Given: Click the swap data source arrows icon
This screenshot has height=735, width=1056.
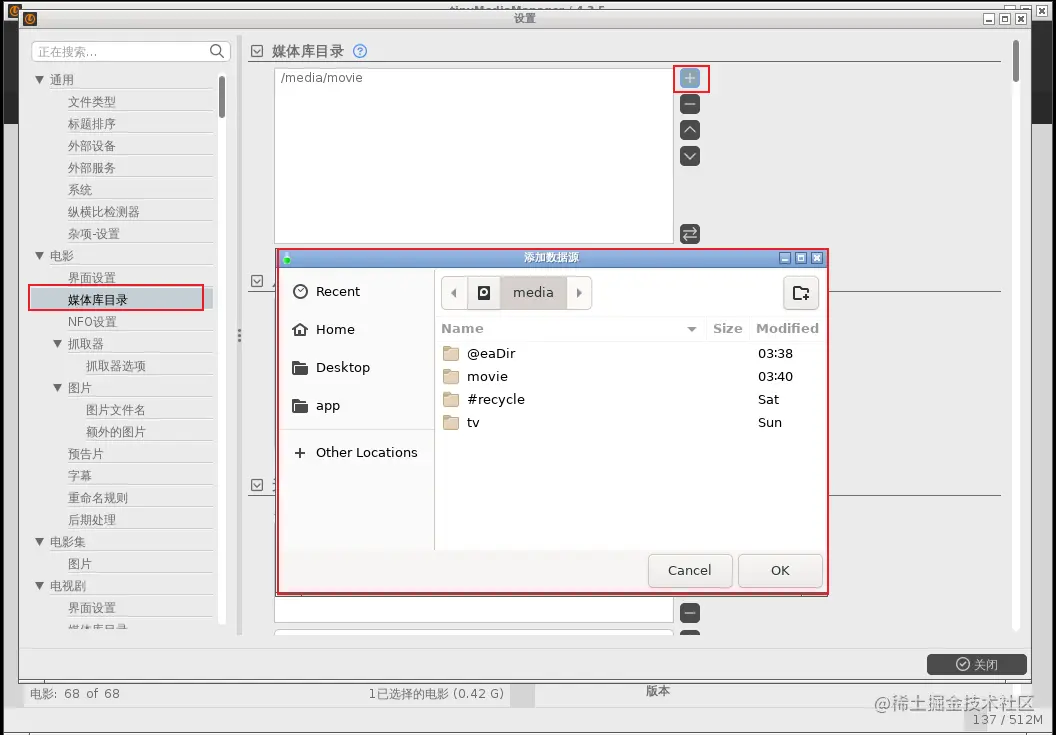Looking at the screenshot, I should pos(690,234).
